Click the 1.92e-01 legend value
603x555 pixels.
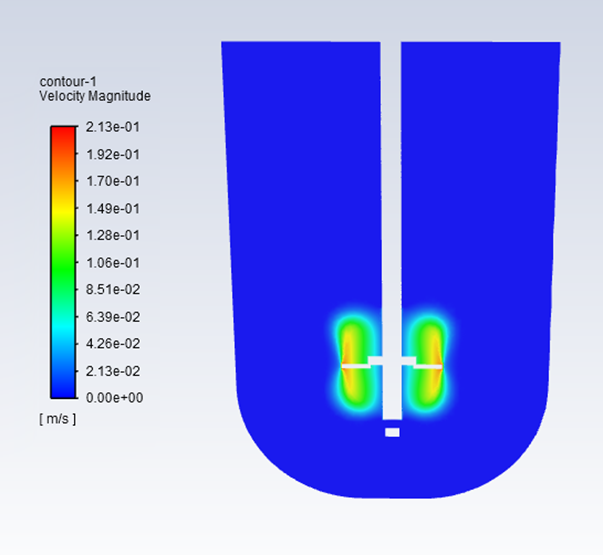point(113,154)
